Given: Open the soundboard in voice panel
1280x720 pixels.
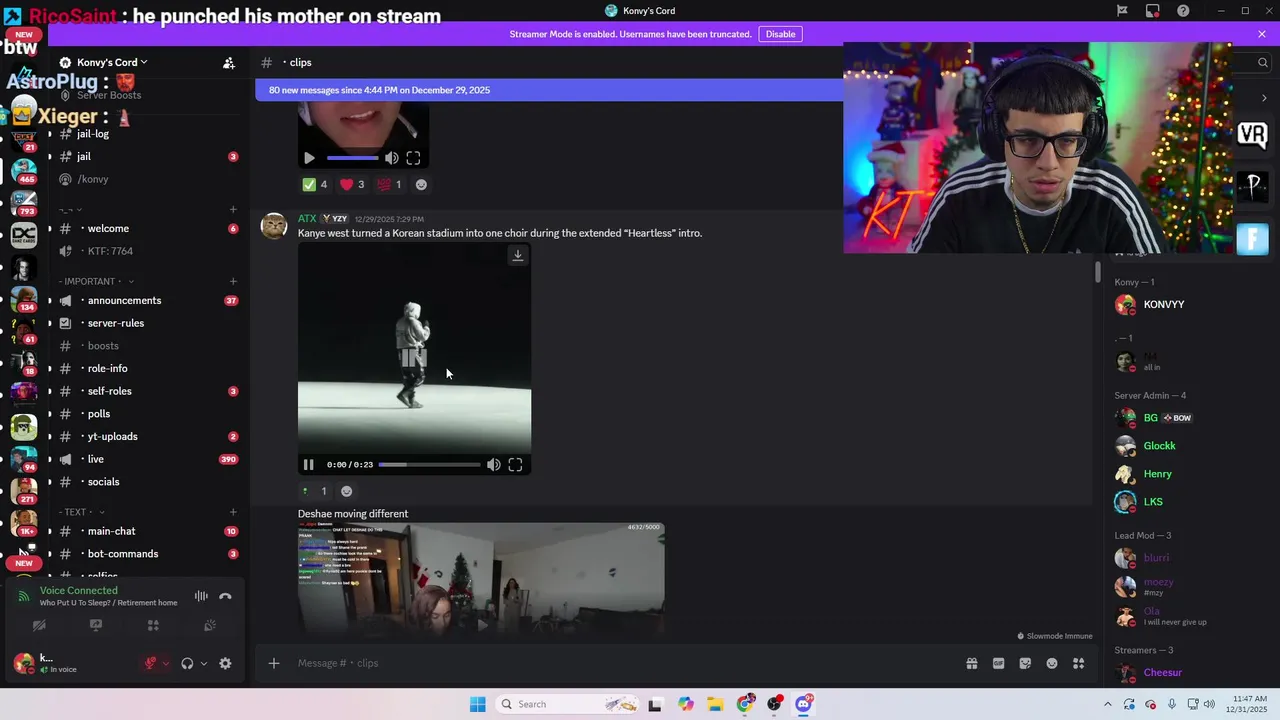Looking at the screenshot, I should click(x=210, y=625).
